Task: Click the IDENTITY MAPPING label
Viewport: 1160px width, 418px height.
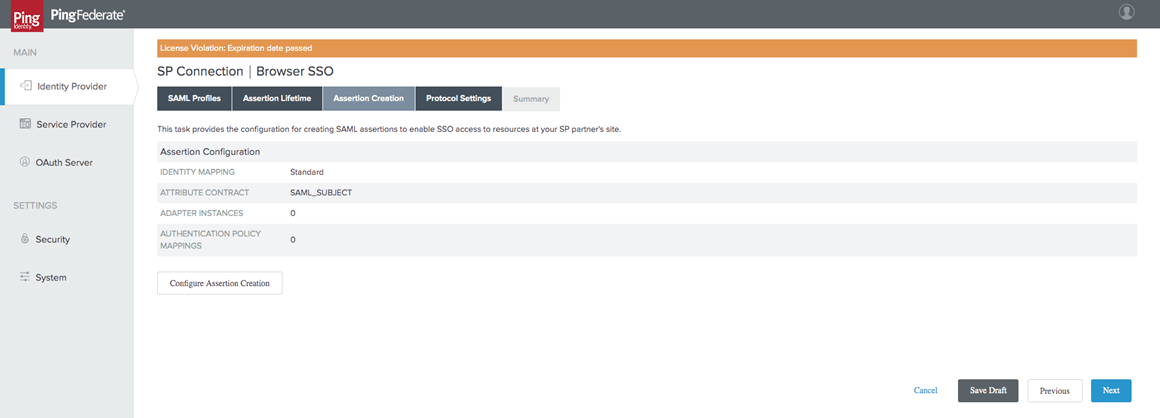Action: (198, 172)
